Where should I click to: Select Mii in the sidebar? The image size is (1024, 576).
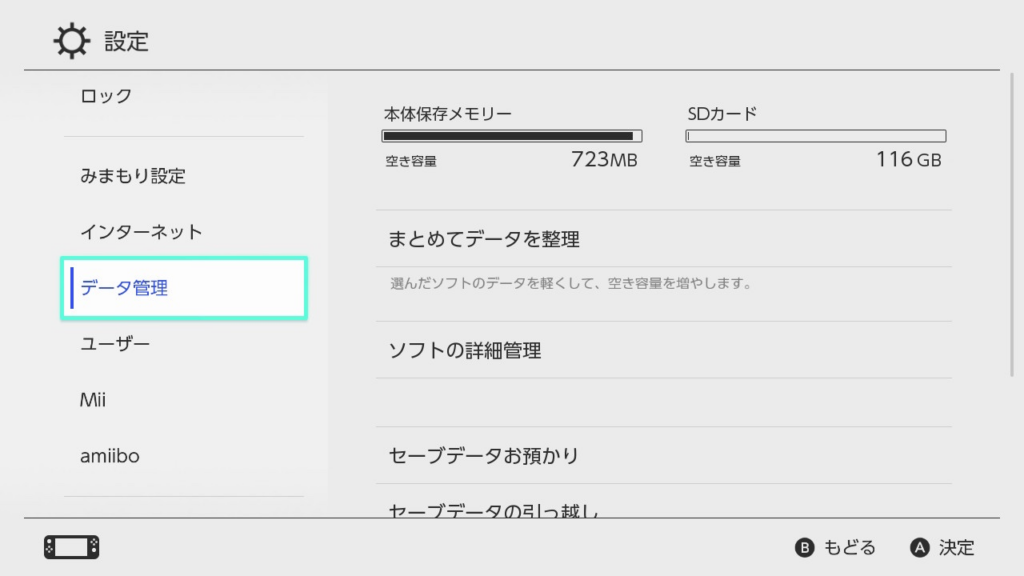(x=93, y=400)
